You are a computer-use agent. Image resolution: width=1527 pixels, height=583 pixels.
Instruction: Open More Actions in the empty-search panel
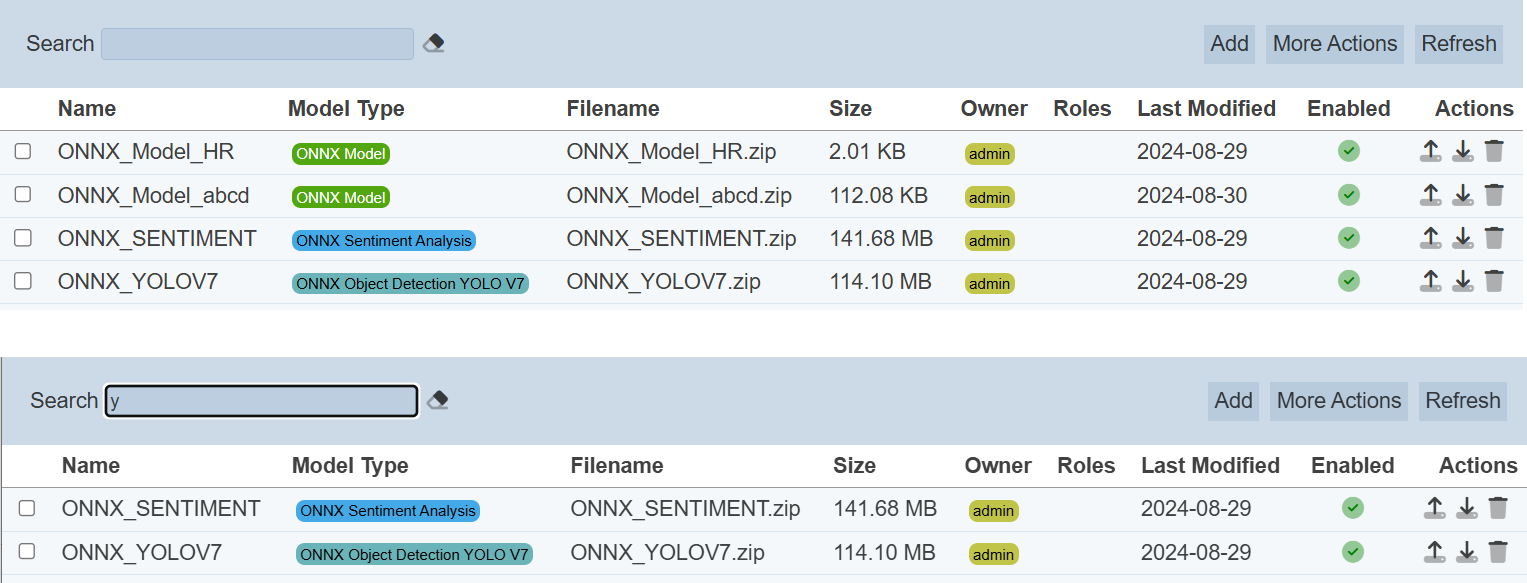click(1334, 44)
